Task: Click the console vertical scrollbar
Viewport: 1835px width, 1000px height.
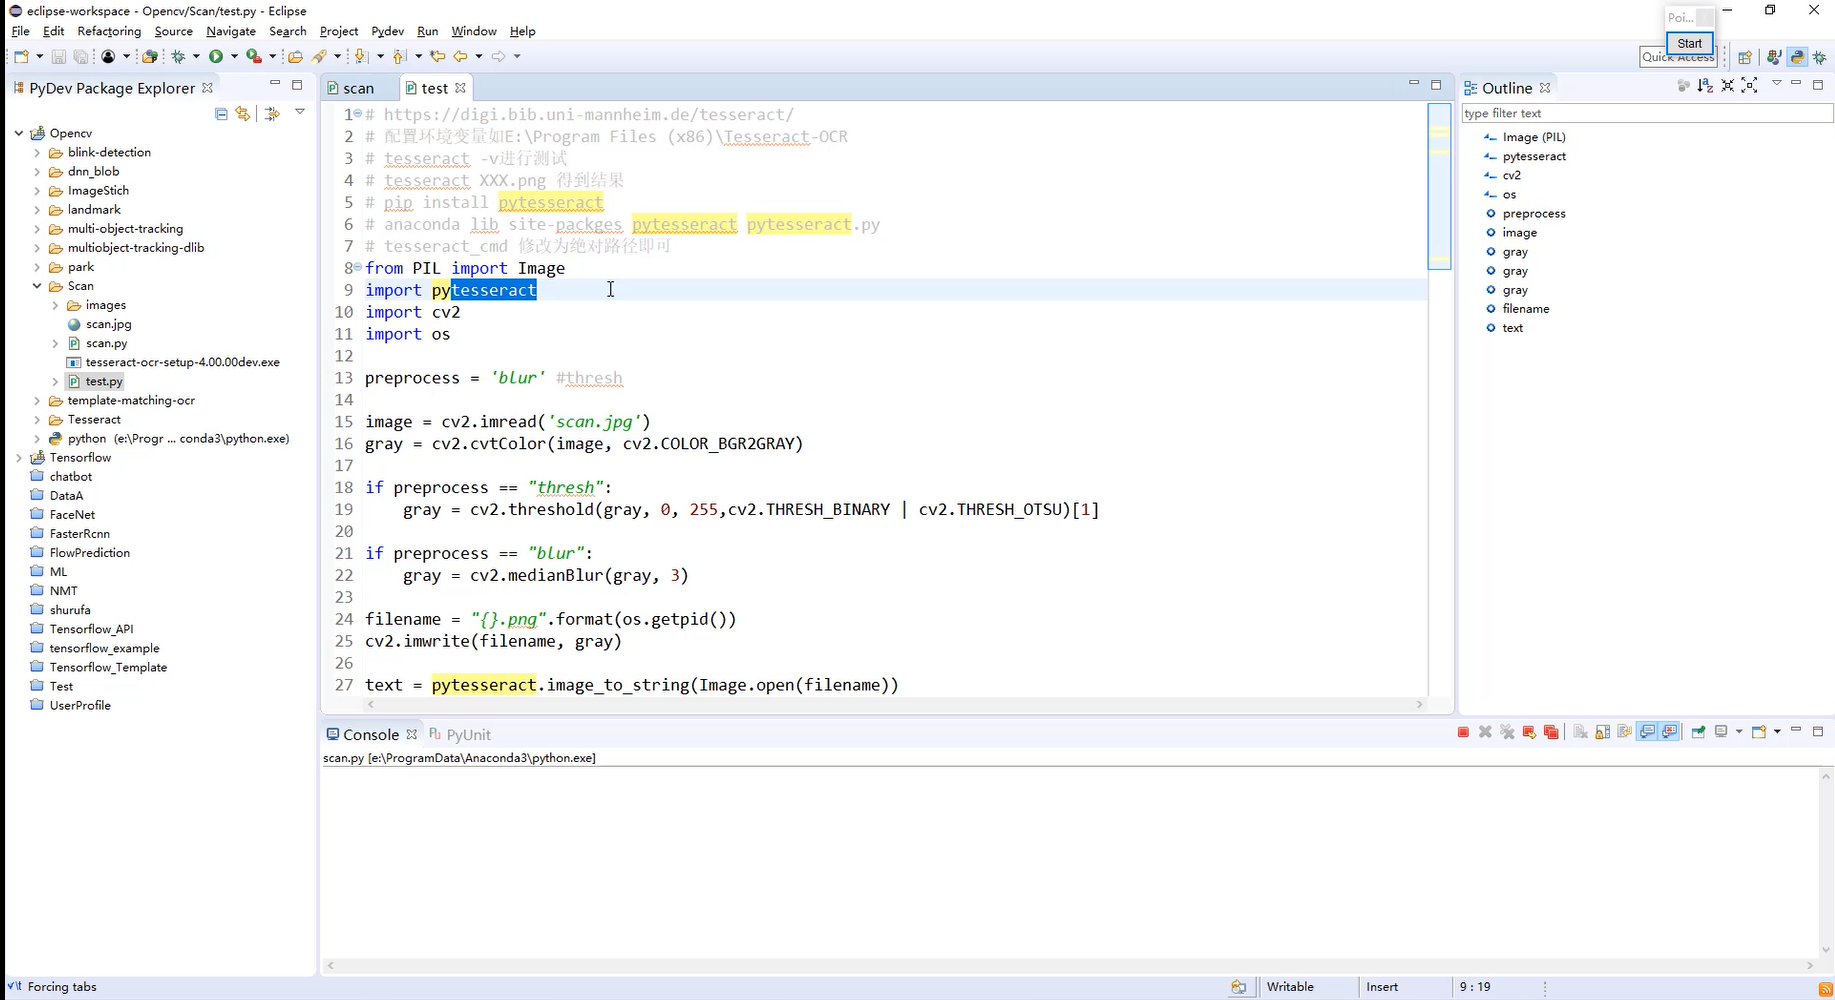Action: pos(1827,863)
